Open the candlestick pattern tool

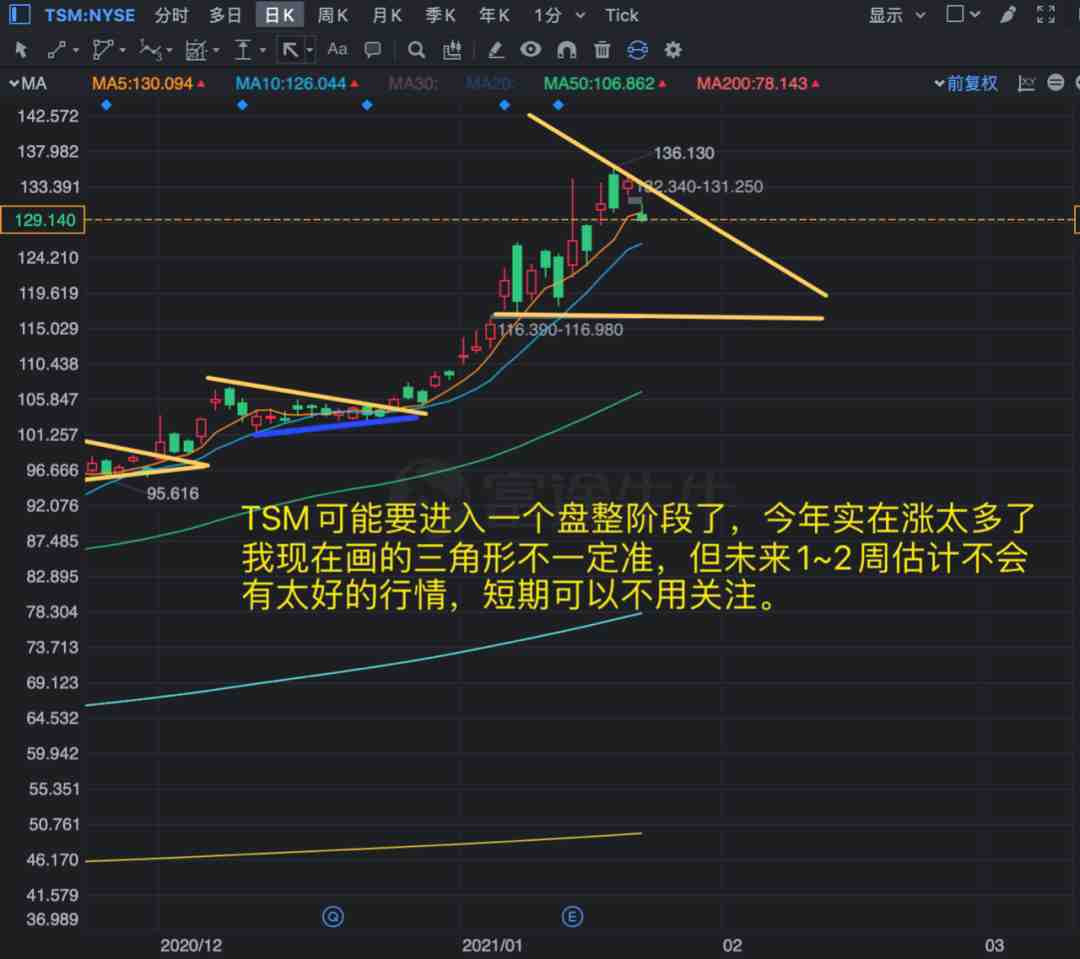tap(452, 50)
